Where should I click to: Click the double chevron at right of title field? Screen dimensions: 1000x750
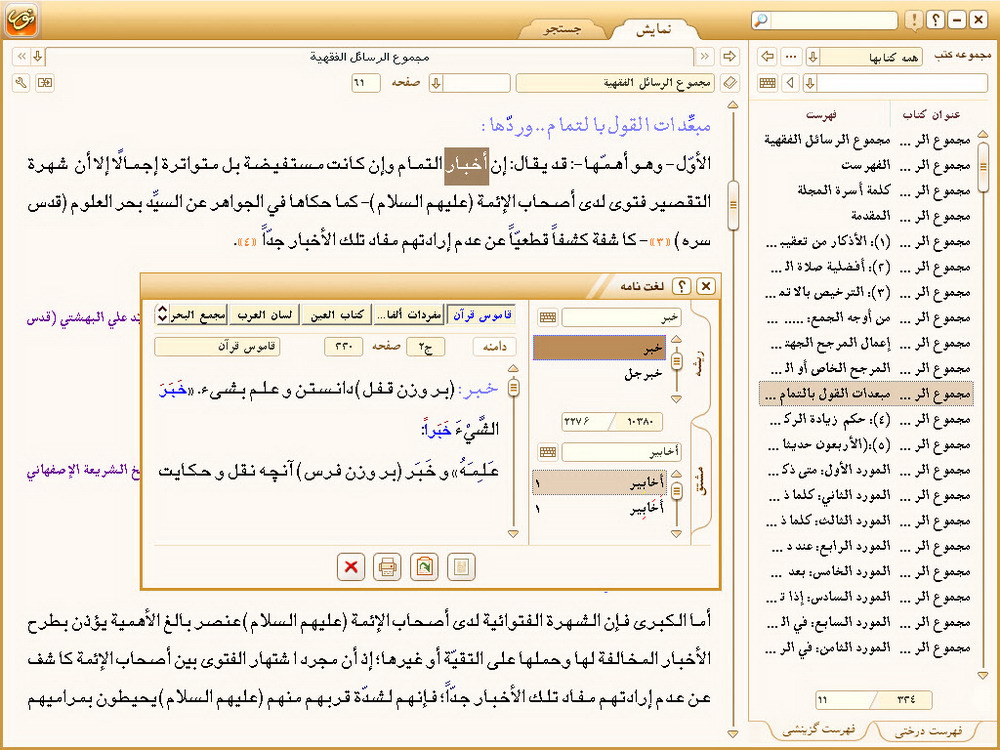(x=704, y=56)
